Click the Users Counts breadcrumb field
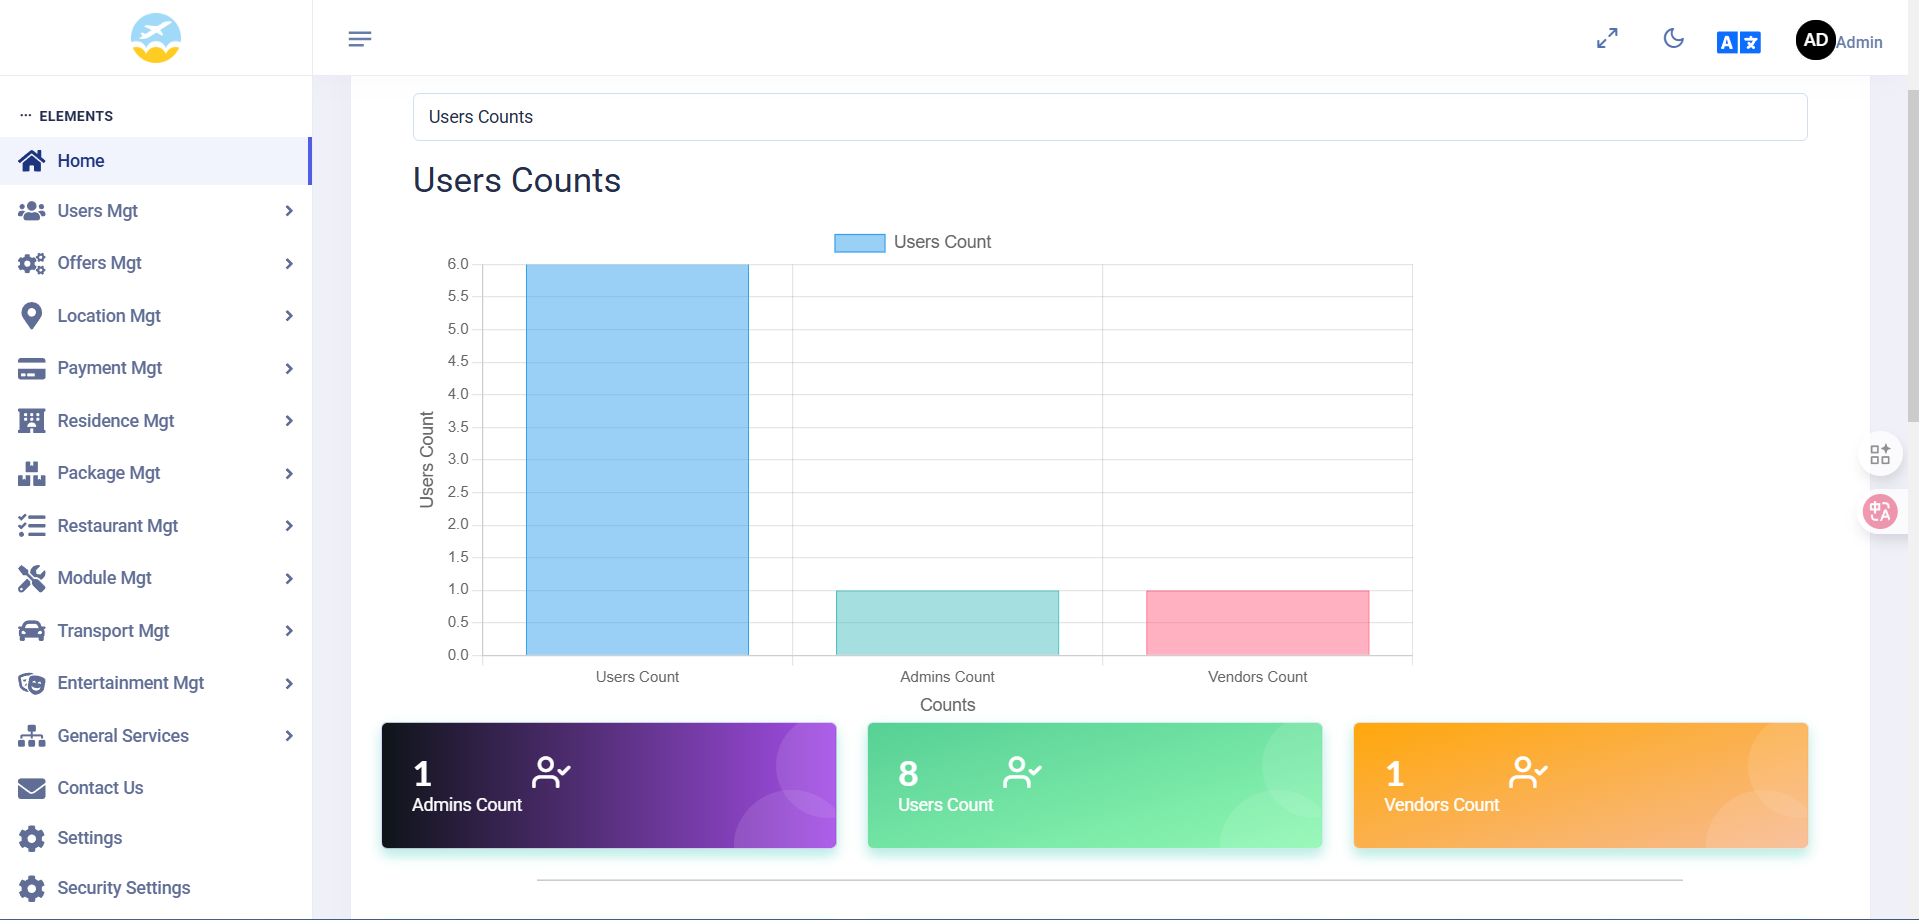Screen dimensions: 1919x920 pos(1109,117)
